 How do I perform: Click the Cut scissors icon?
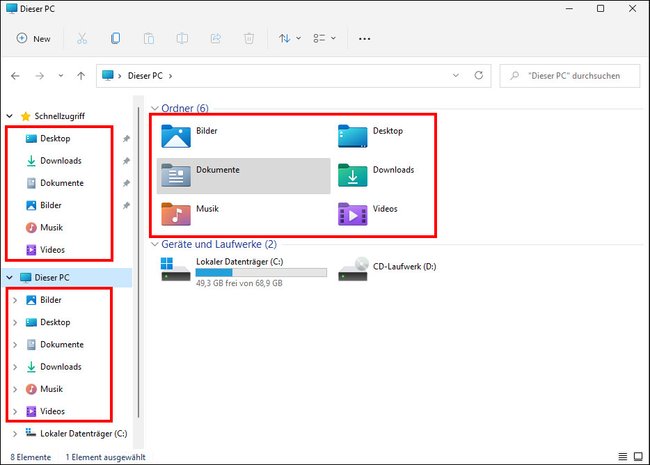(x=82, y=39)
